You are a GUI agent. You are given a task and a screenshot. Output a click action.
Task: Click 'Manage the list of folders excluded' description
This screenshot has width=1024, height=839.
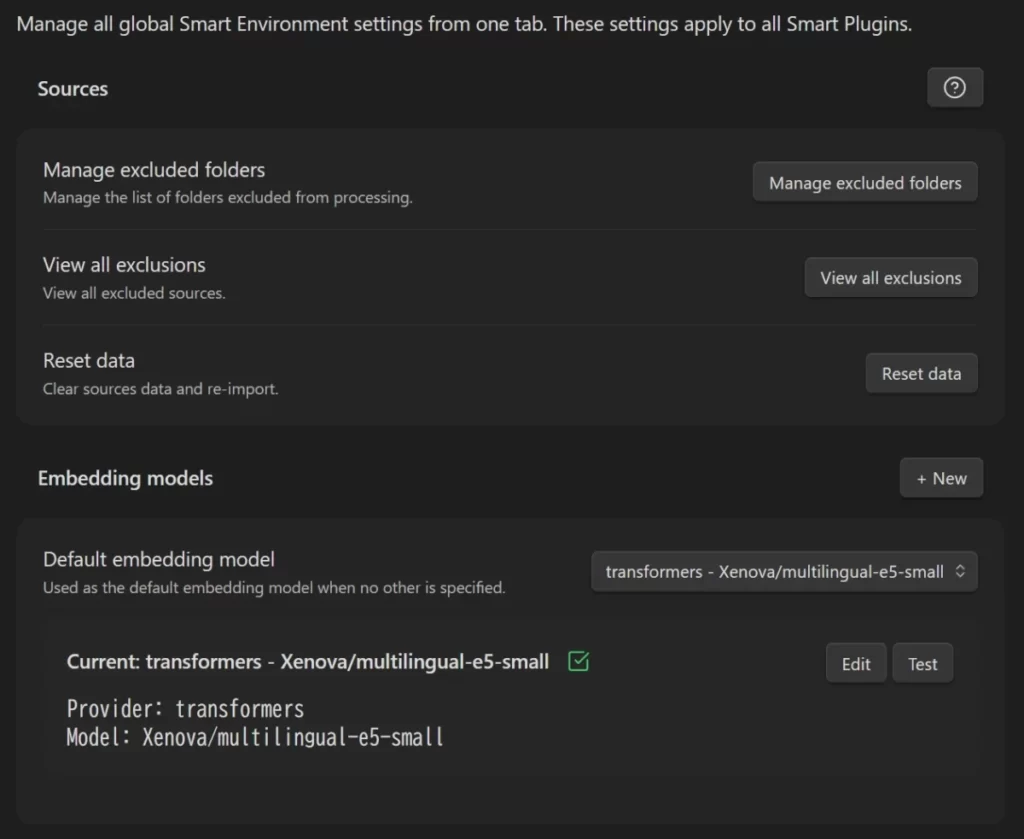[228, 197]
